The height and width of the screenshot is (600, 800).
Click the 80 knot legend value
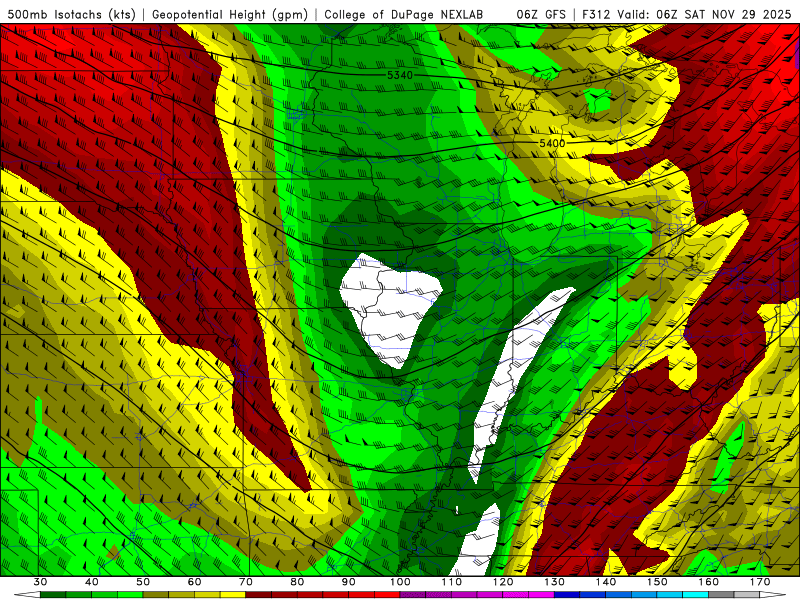coord(297,582)
